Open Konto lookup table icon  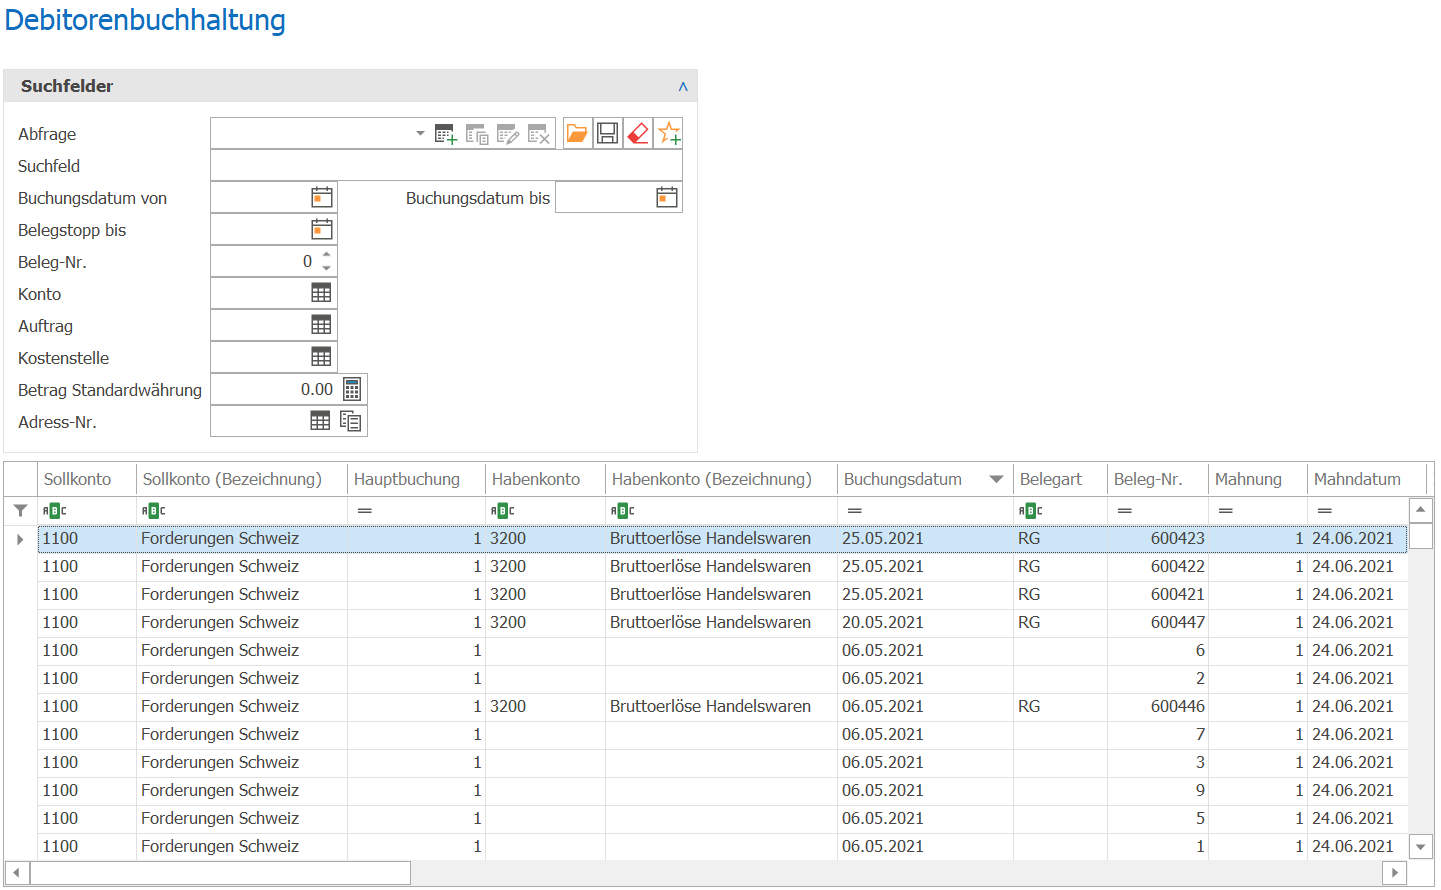[x=321, y=293]
